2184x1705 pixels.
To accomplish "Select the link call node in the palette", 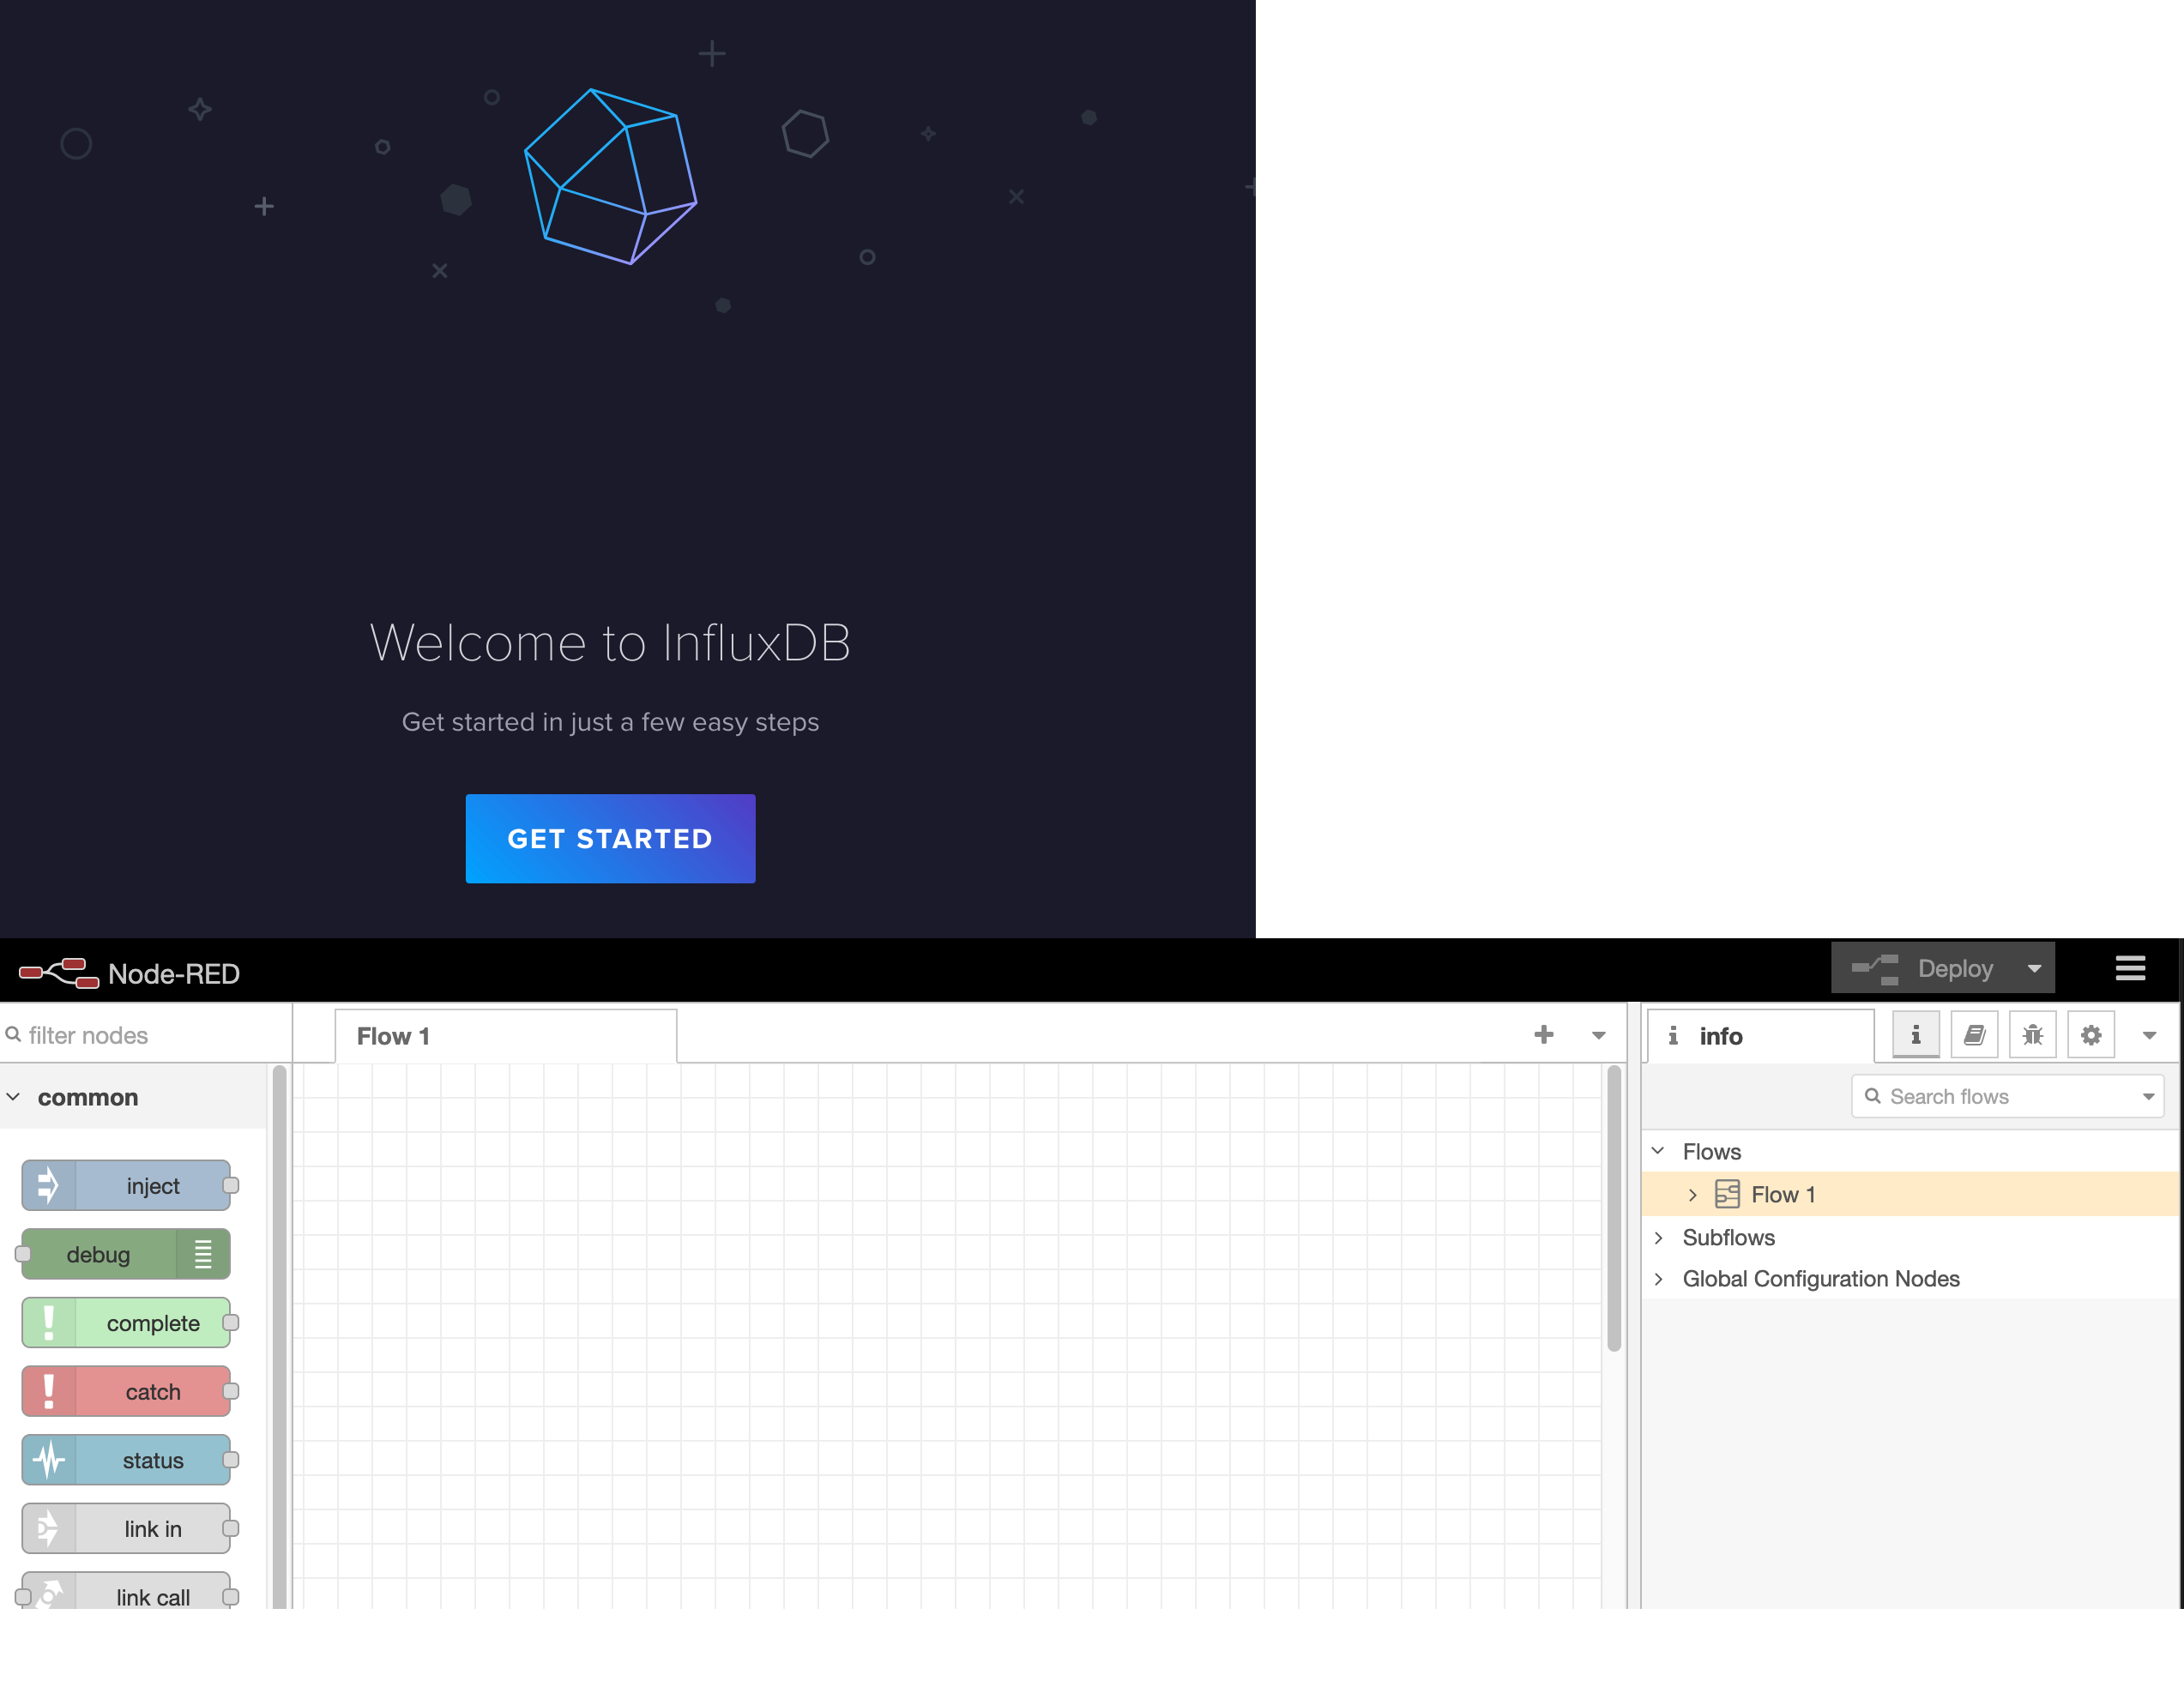I will (x=126, y=1592).
